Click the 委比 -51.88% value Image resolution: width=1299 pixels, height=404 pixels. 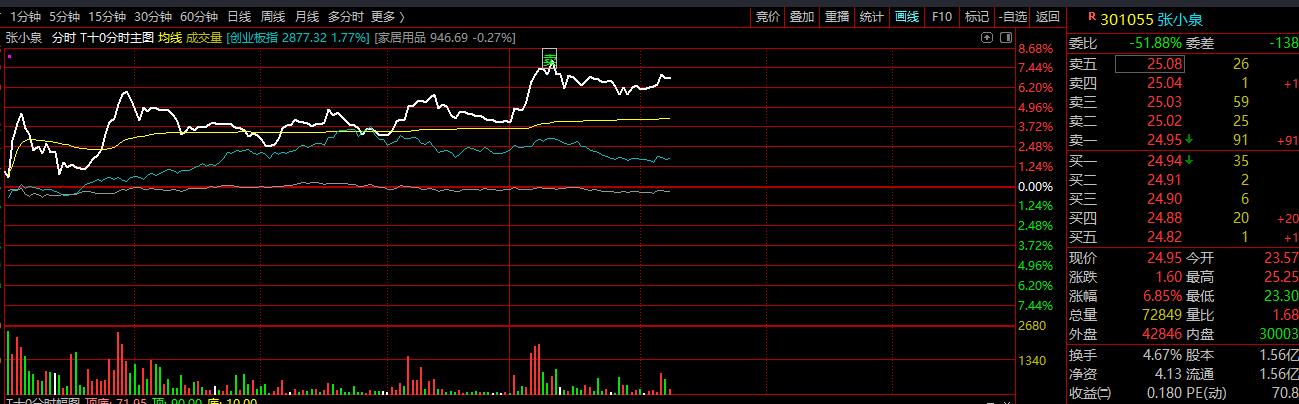1155,44
